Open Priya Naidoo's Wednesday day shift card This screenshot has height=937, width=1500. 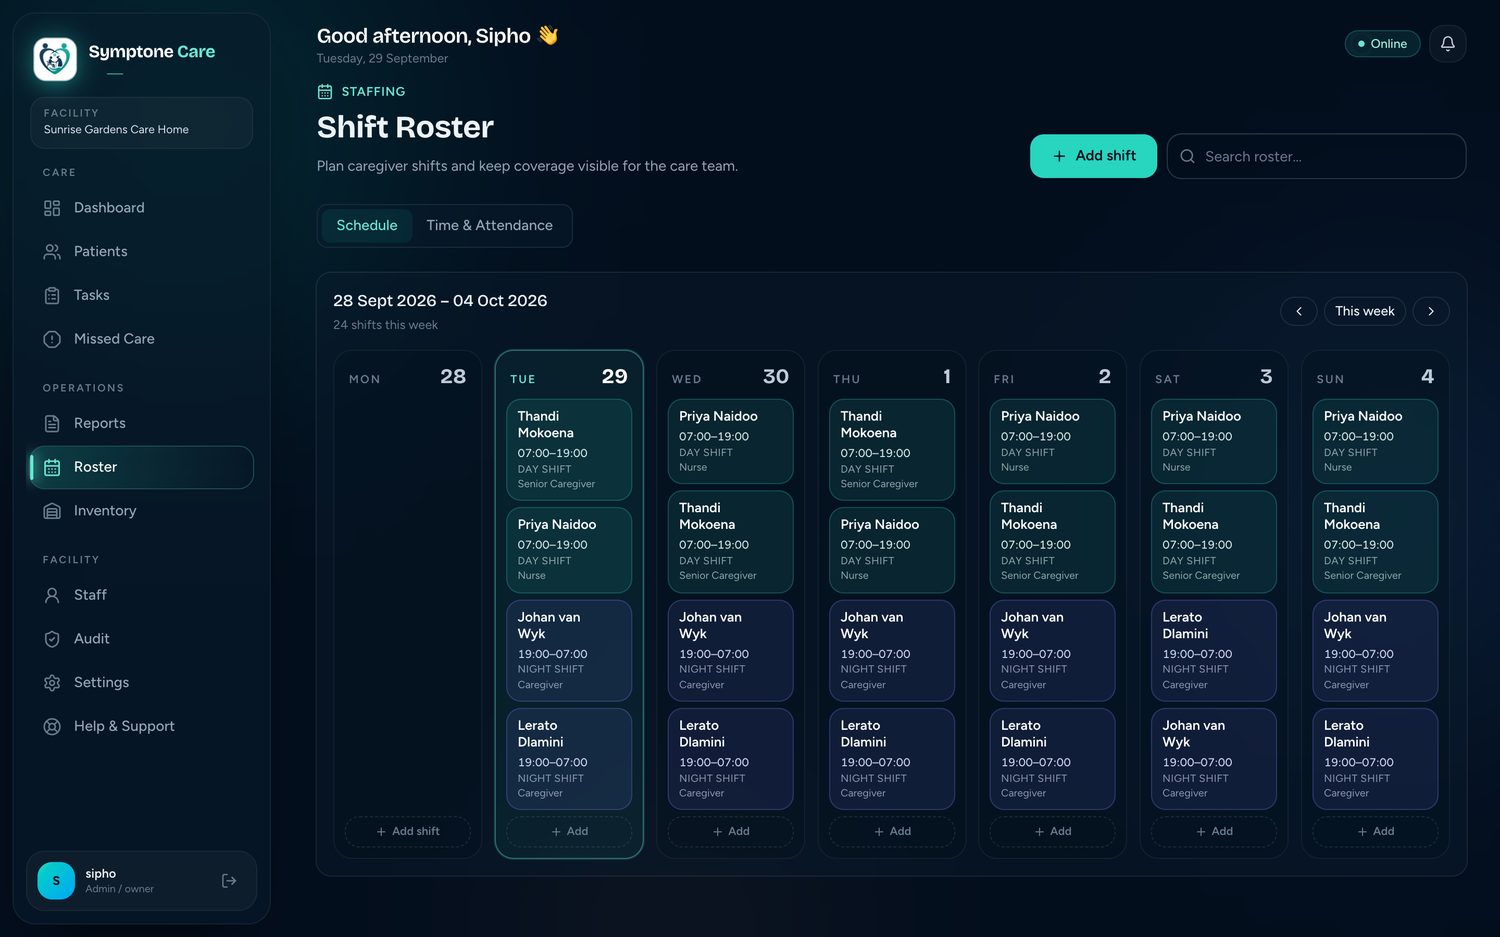pyautogui.click(x=731, y=442)
